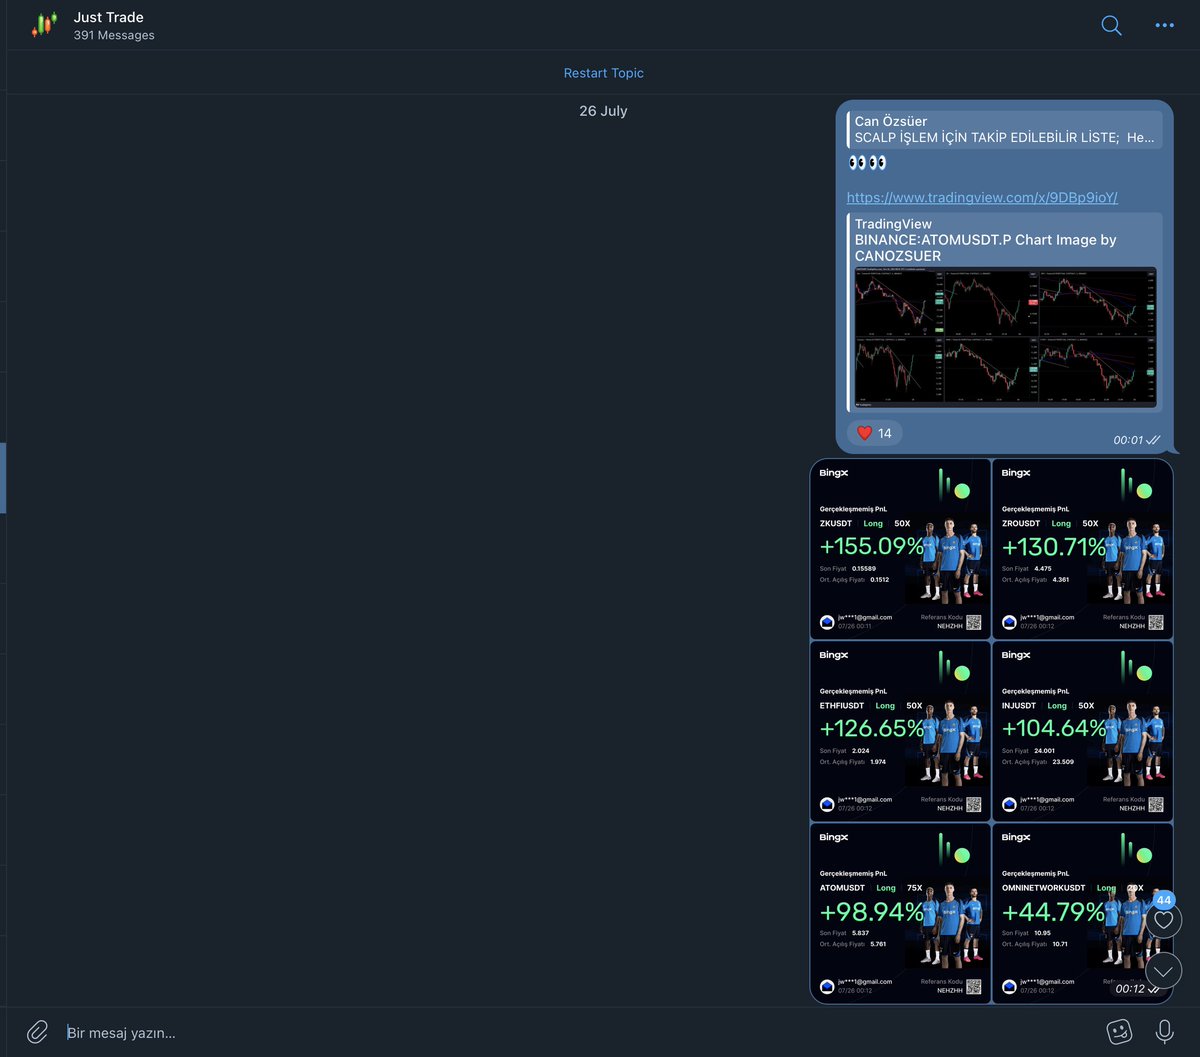This screenshot has width=1200, height=1057.
Task: Open the tradingview.com chart link
Action: pos(982,197)
